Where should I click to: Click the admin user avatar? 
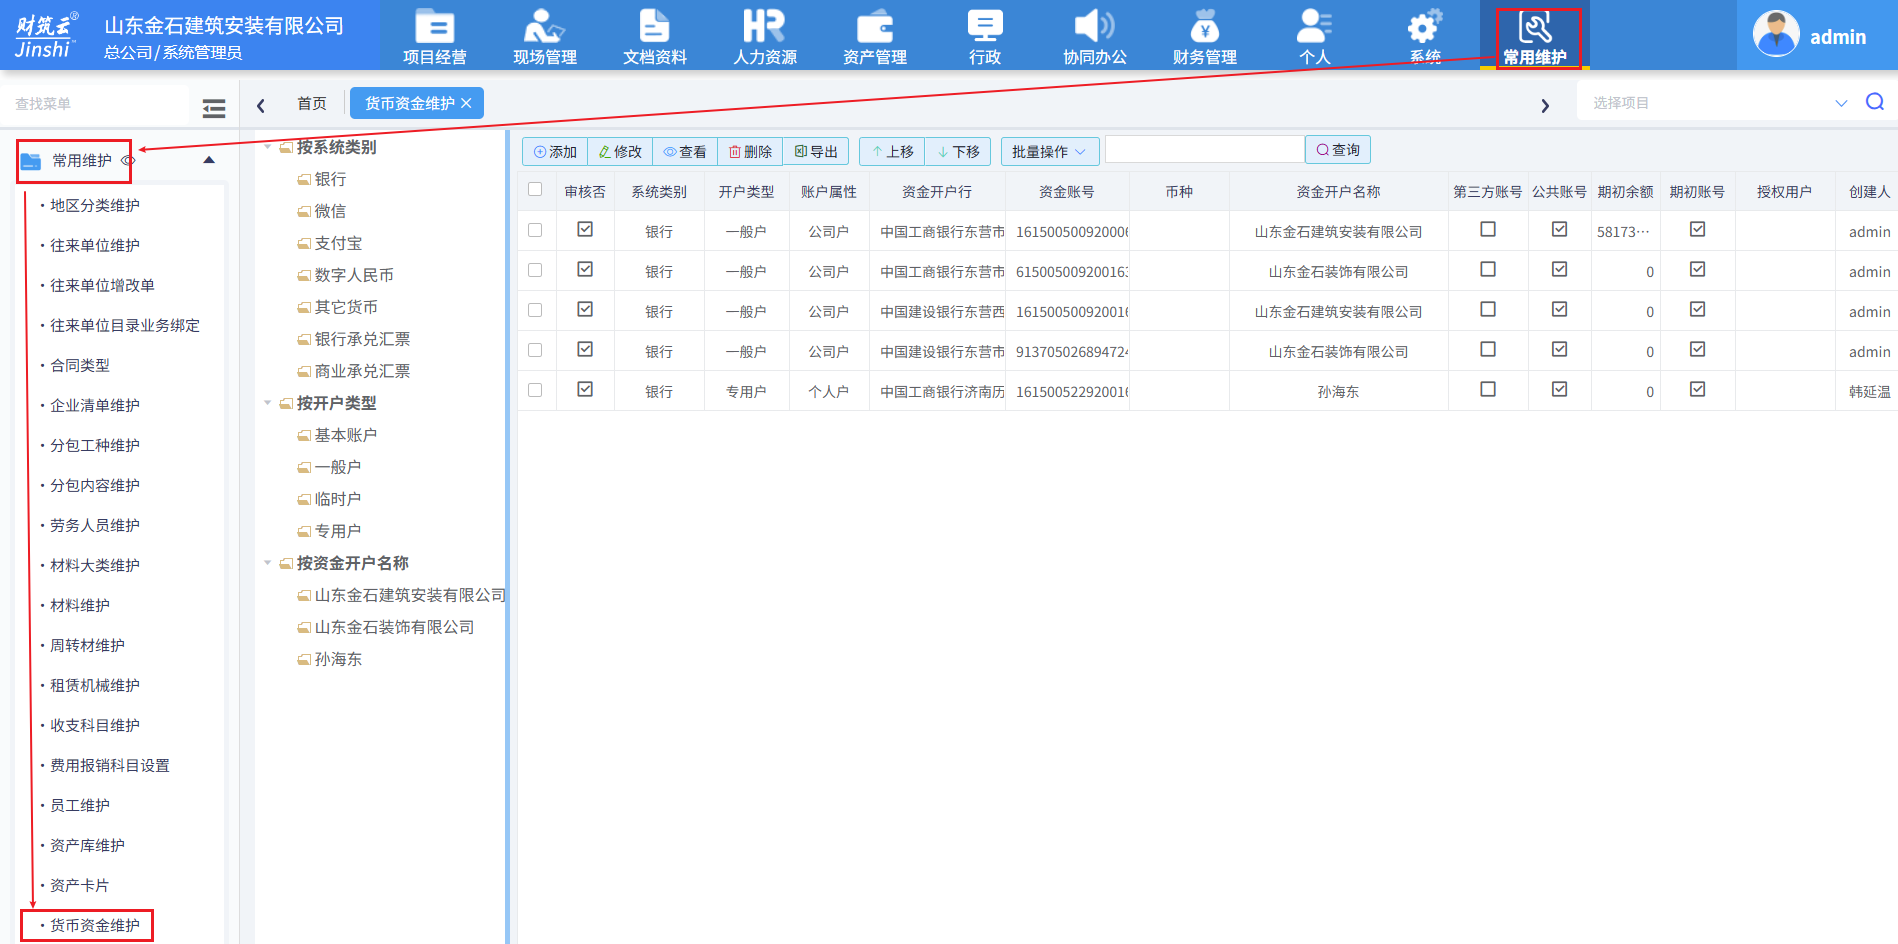point(1776,35)
